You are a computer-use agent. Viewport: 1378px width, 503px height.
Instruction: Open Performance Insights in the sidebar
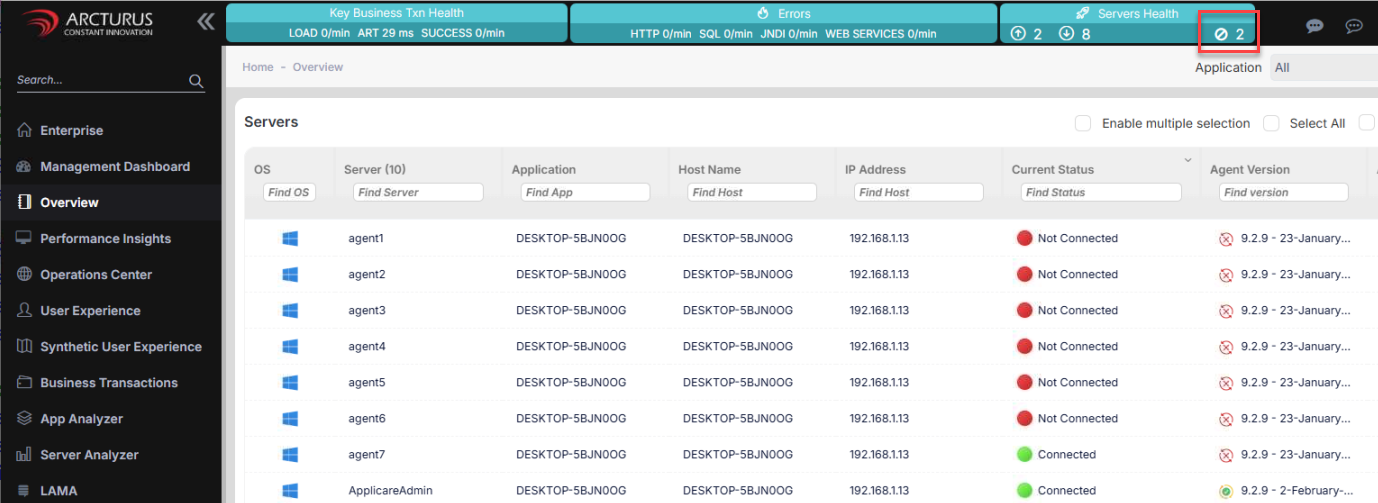pyautogui.click(x=105, y=239)
